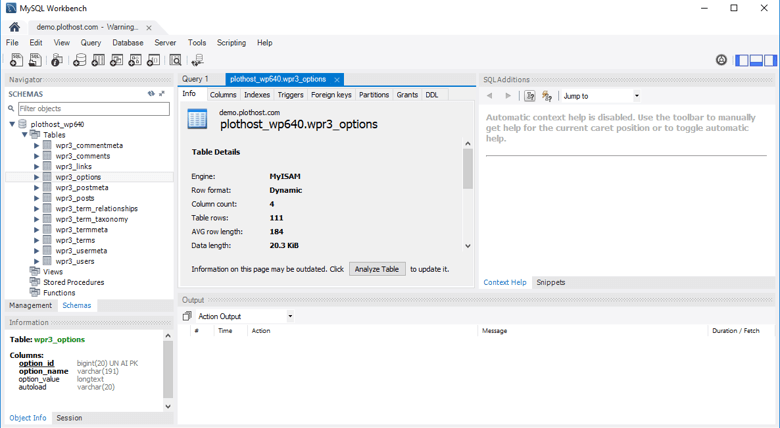Screen dimensions: 780x428
Task: Toggle the bottom output panel visibility
Action: 756,60
